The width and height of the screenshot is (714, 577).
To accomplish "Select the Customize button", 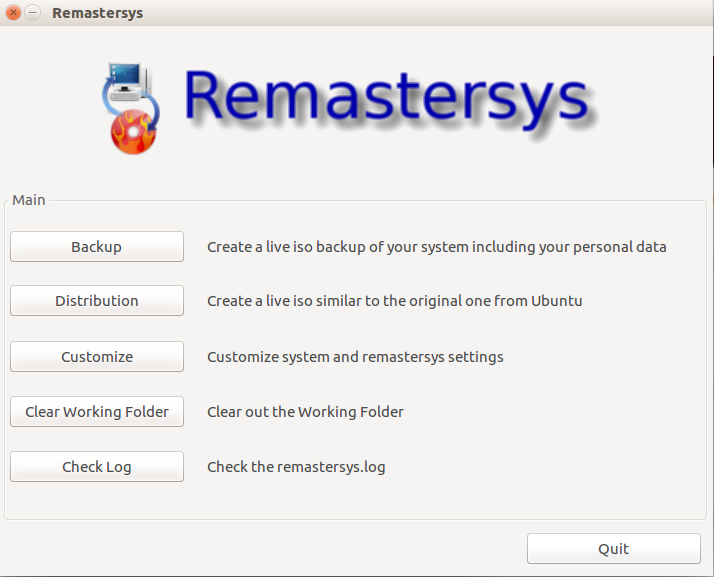I will click(x=97, y=357).
